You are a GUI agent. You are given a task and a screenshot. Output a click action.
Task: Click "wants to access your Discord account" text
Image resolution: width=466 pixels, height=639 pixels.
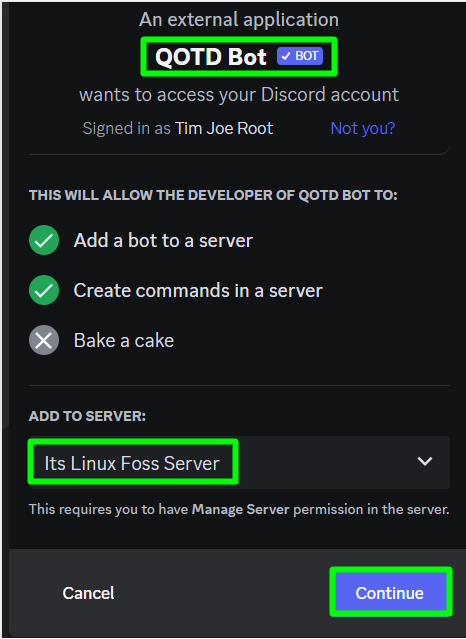tap(239, 95)
